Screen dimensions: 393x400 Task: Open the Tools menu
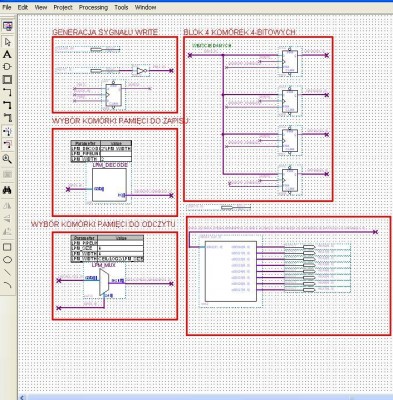pyautogui.click(x=121, y=7)
